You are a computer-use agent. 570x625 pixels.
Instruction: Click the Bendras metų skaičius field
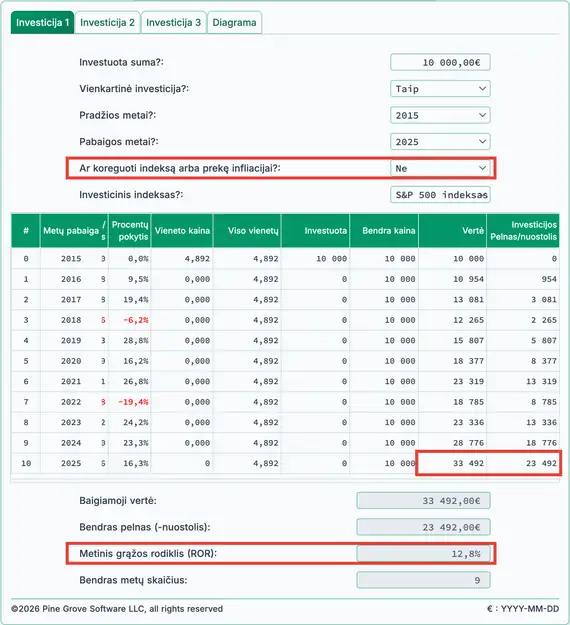[423, 580]
